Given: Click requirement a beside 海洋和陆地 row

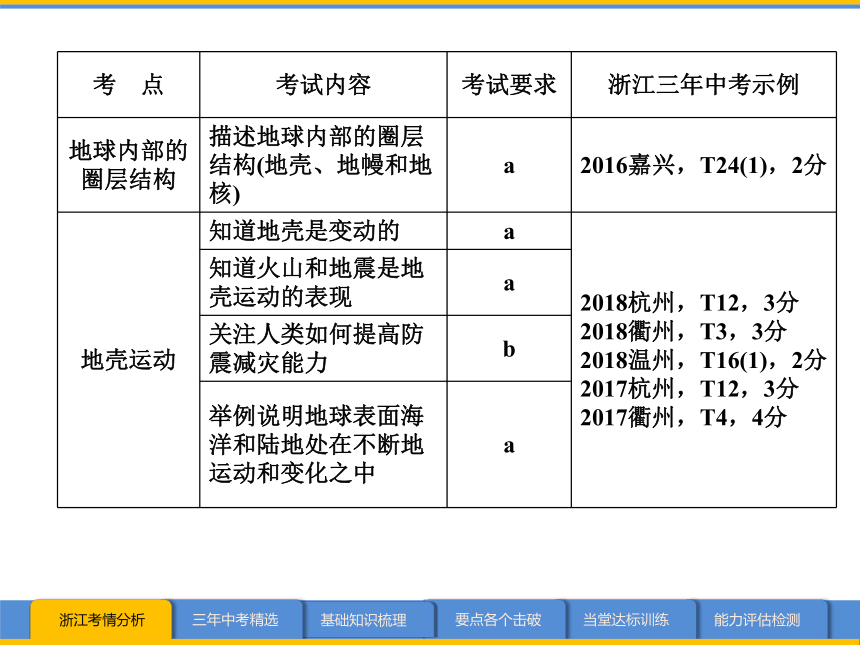Looking at the screenshot, I should click(509, 444).
